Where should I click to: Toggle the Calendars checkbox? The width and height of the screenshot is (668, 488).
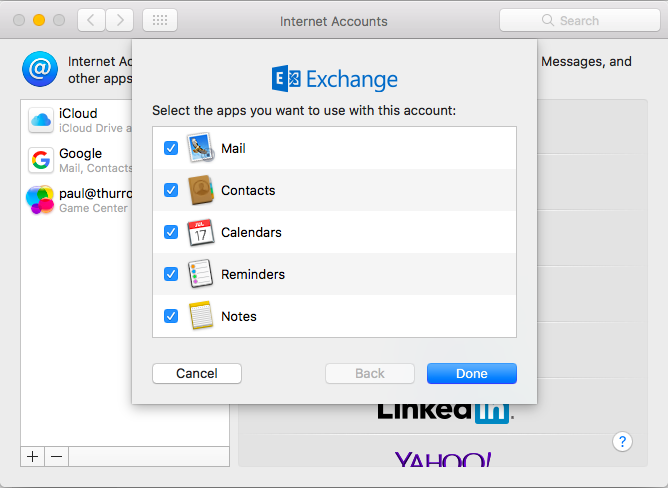tap(171, 232)
